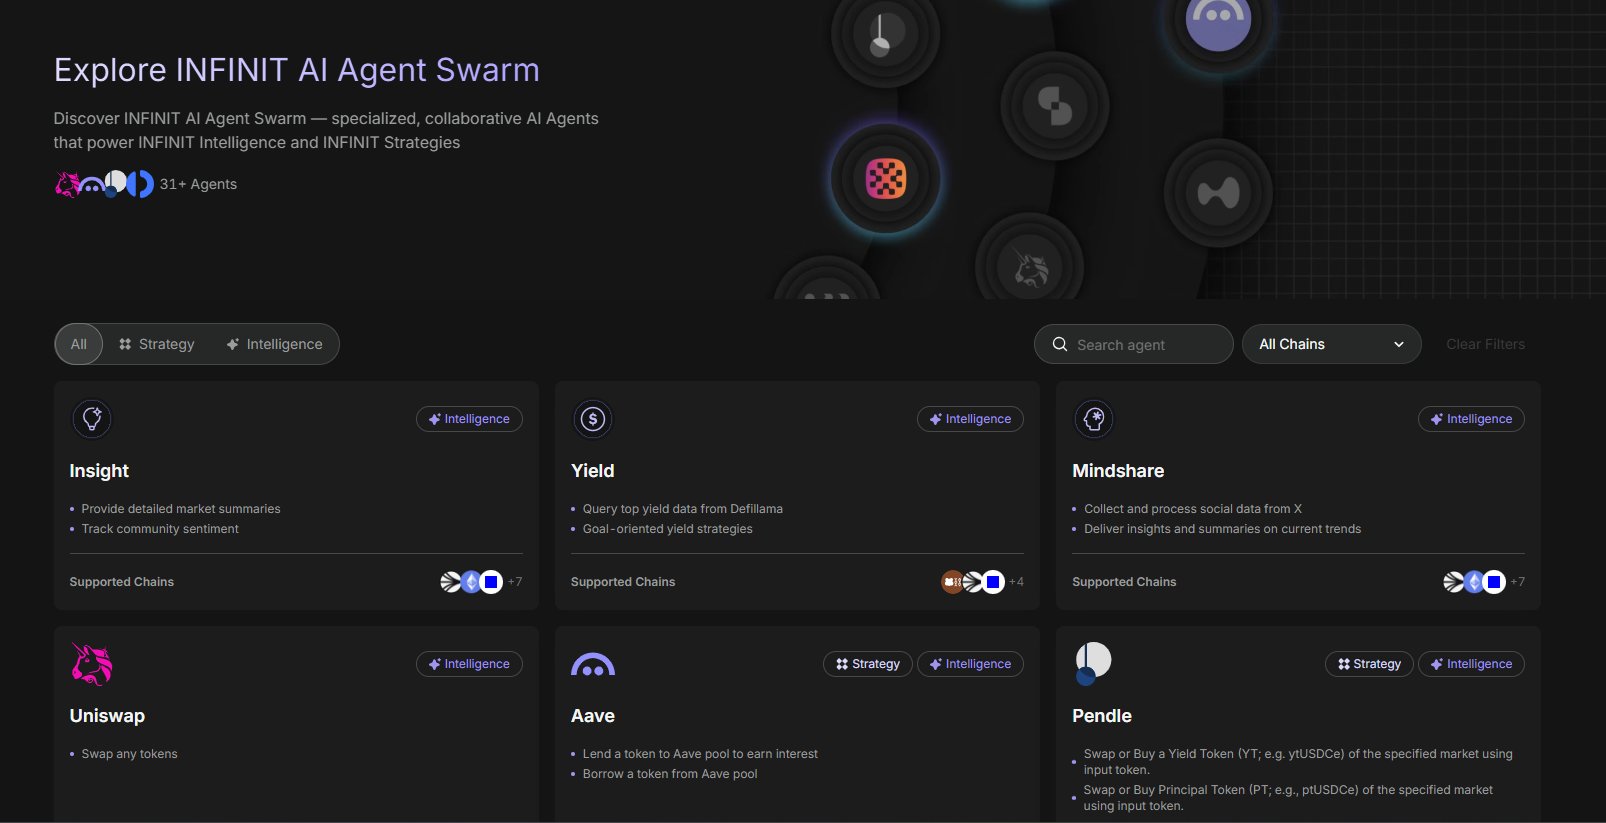Click the Intelligence badge on Pendle card
This screenshot has height=823, width=1606.
[x=1471, y=664]
